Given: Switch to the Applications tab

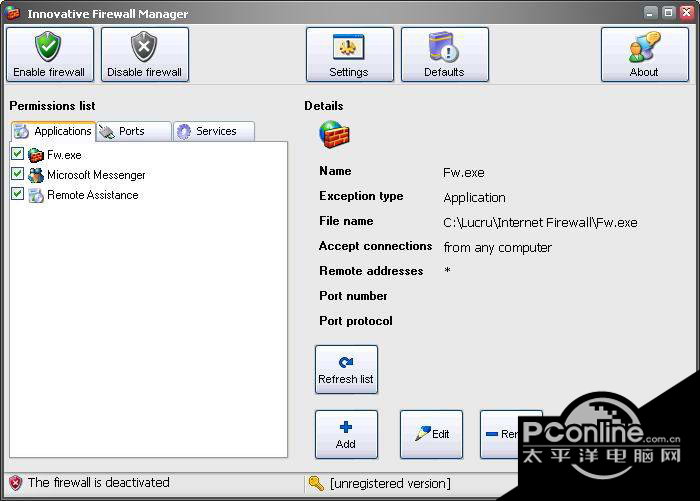Looking at the screenshot, I should pyautogui.click(x=53, y=131).
